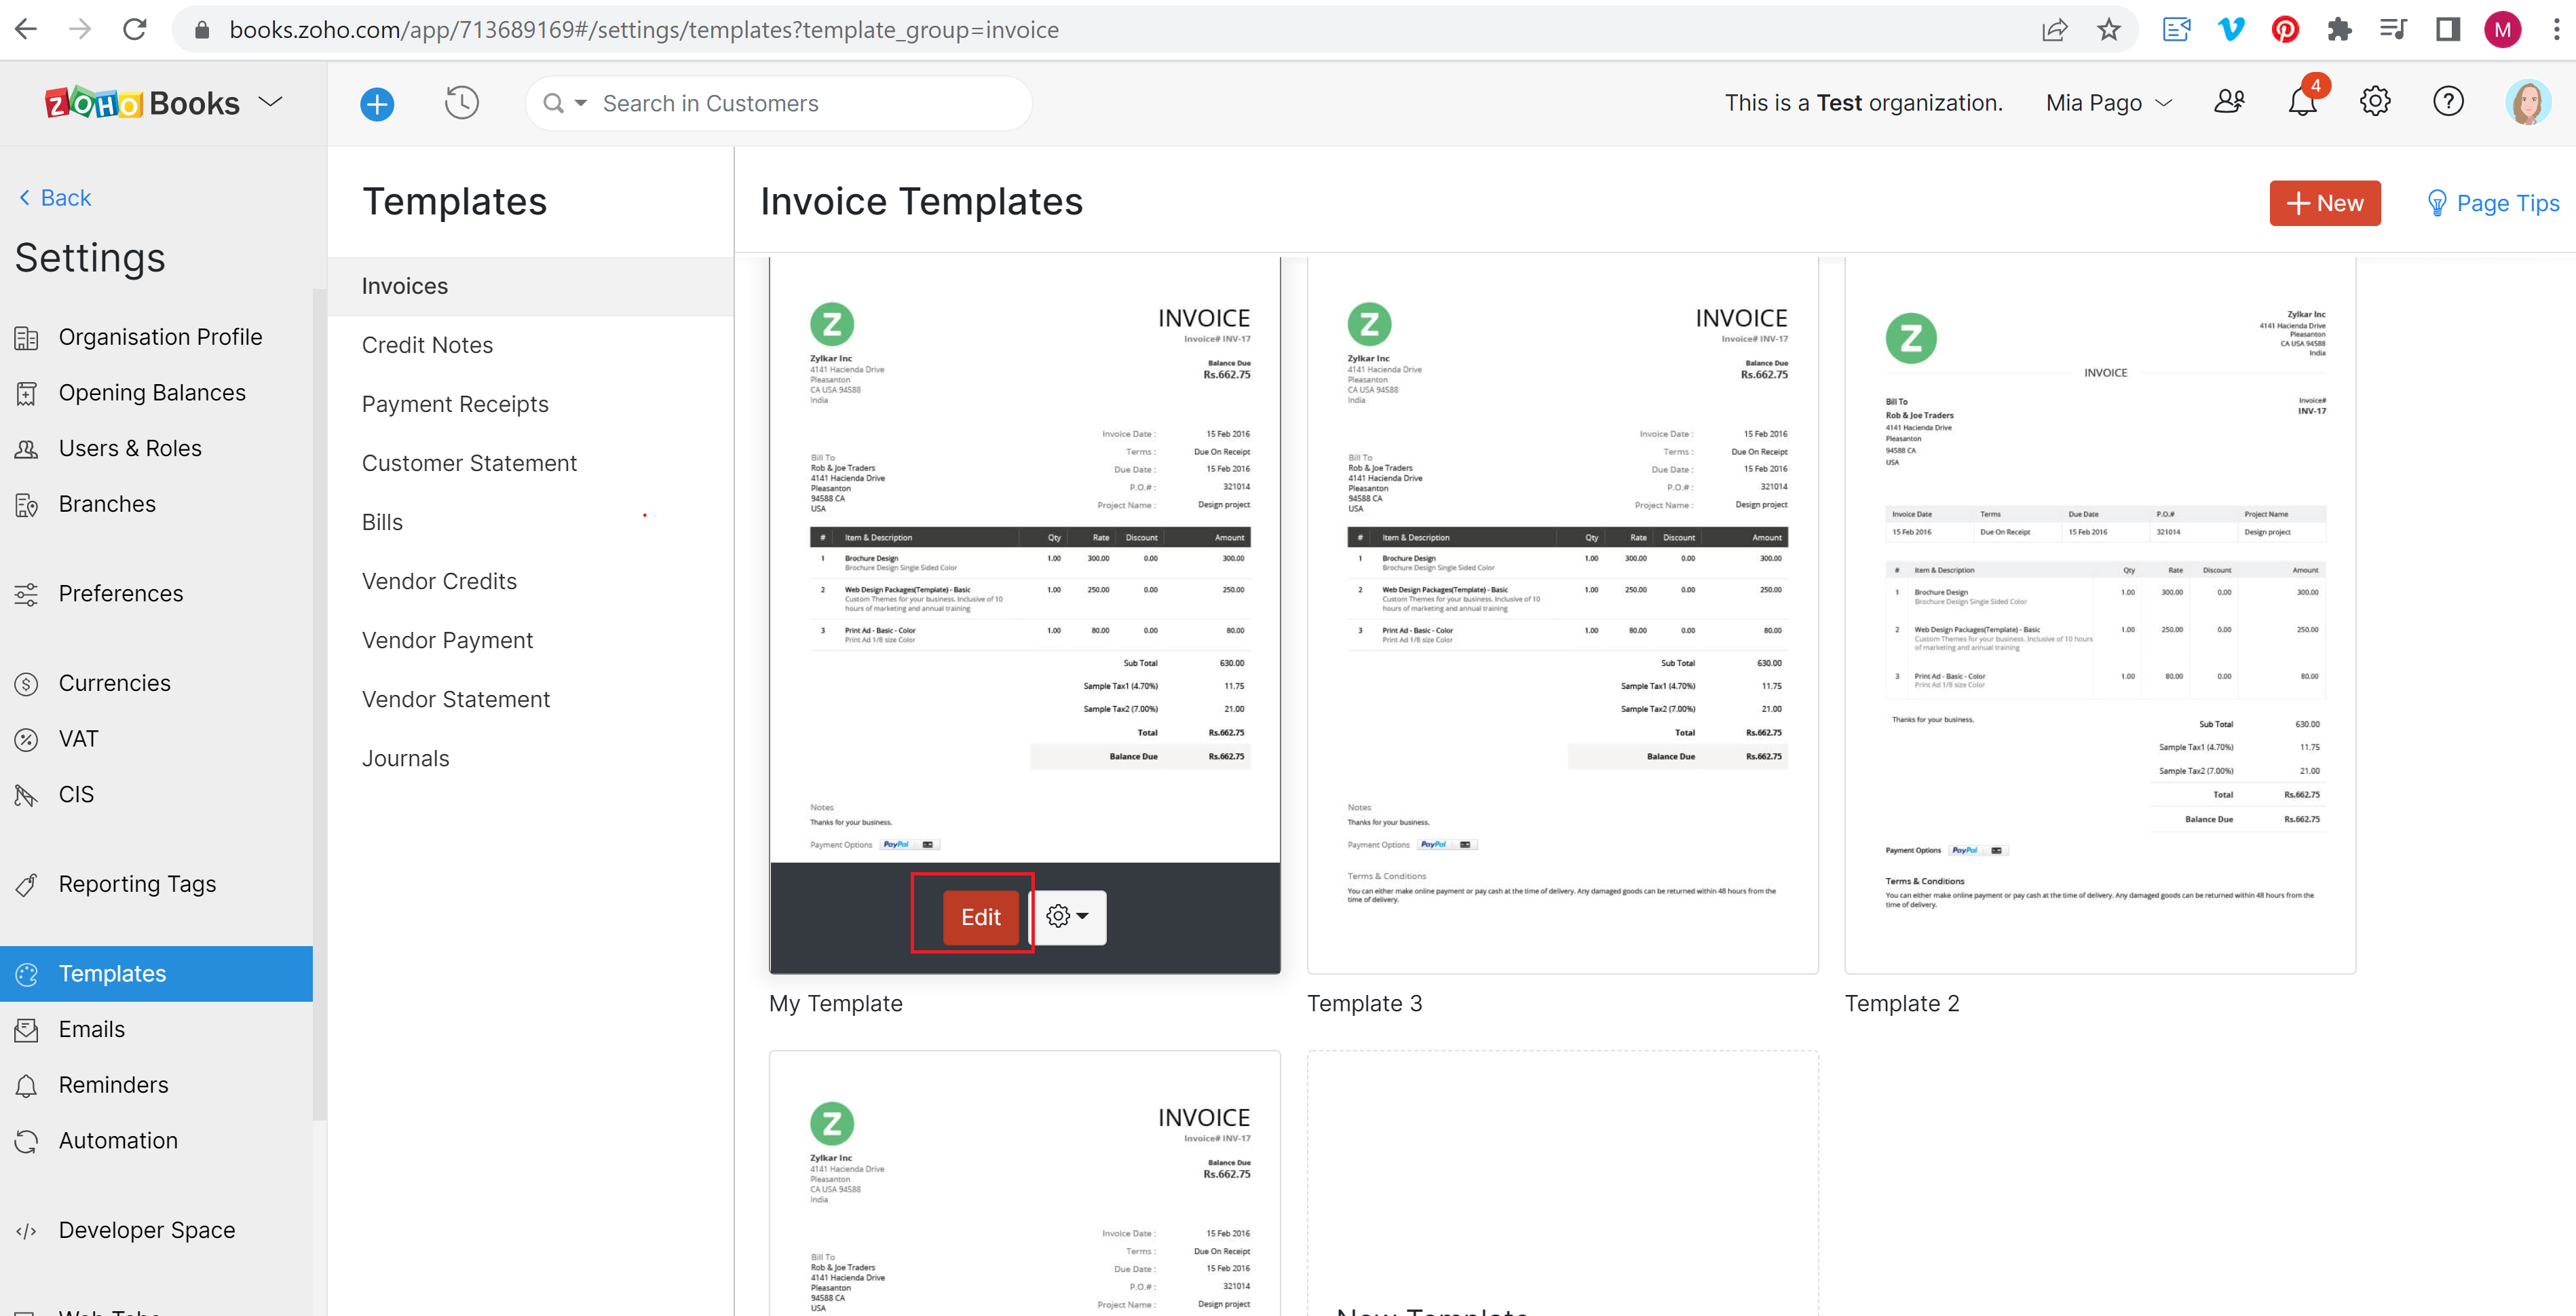Open Branches settings
Viewport: 2576px width, 1316px height.
(156, 504)
